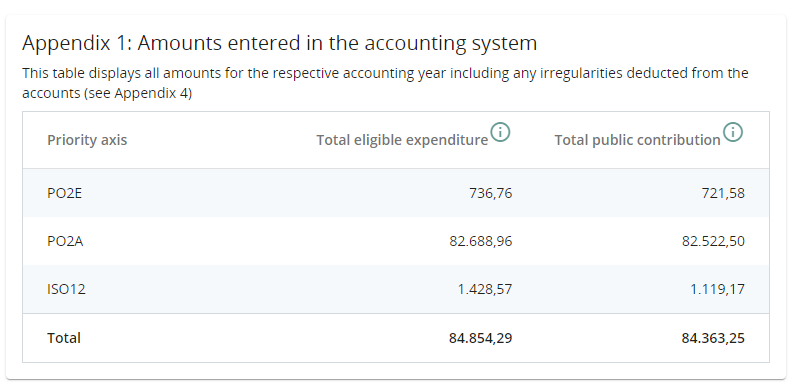This screenshot has width=797, height=389.
Task: Click the Appendix 1 heading title
Action: (x=280, y=43)
